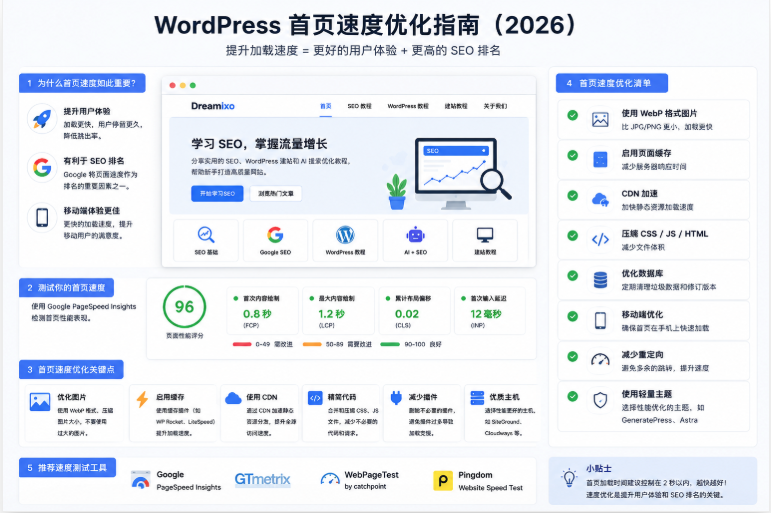Click the 使用 CDN cloud icon

233,398
